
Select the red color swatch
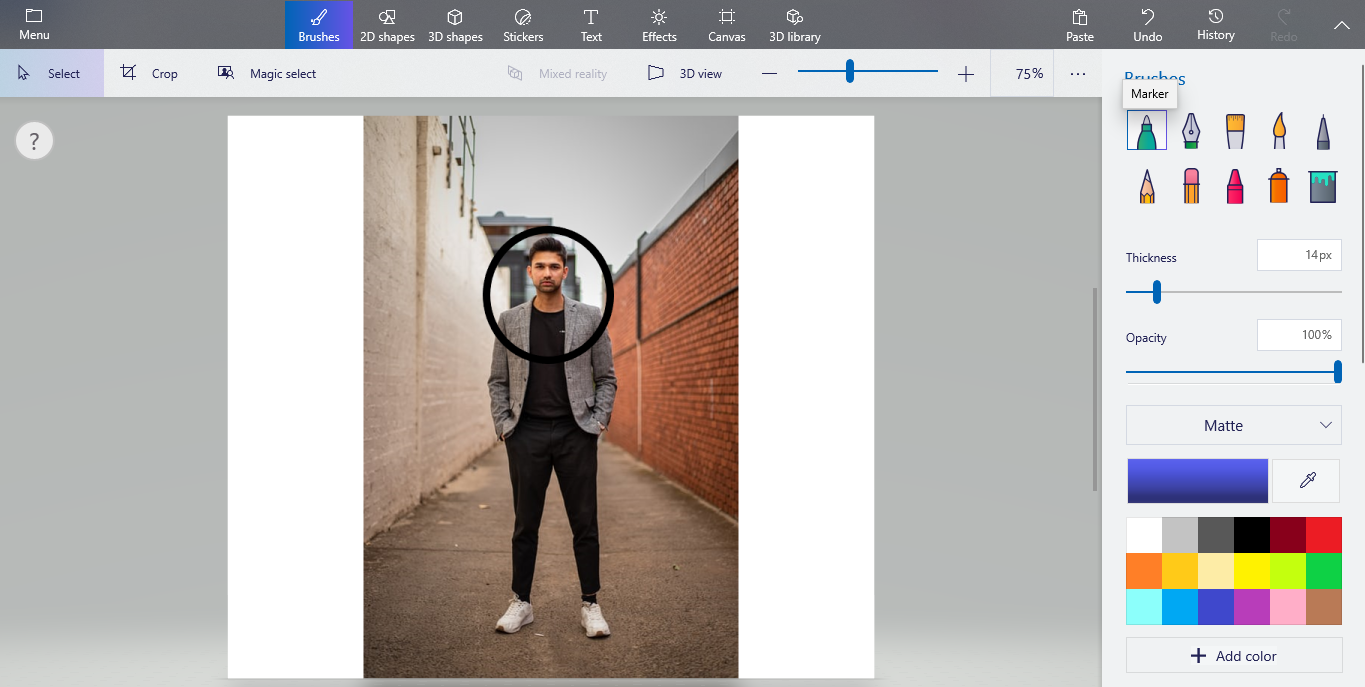click(x=1323, y=534)
